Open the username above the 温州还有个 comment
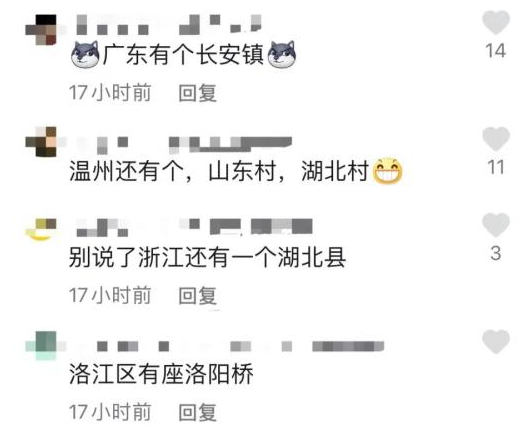Screen dimensions: 524x438 [x=184, y=145]
